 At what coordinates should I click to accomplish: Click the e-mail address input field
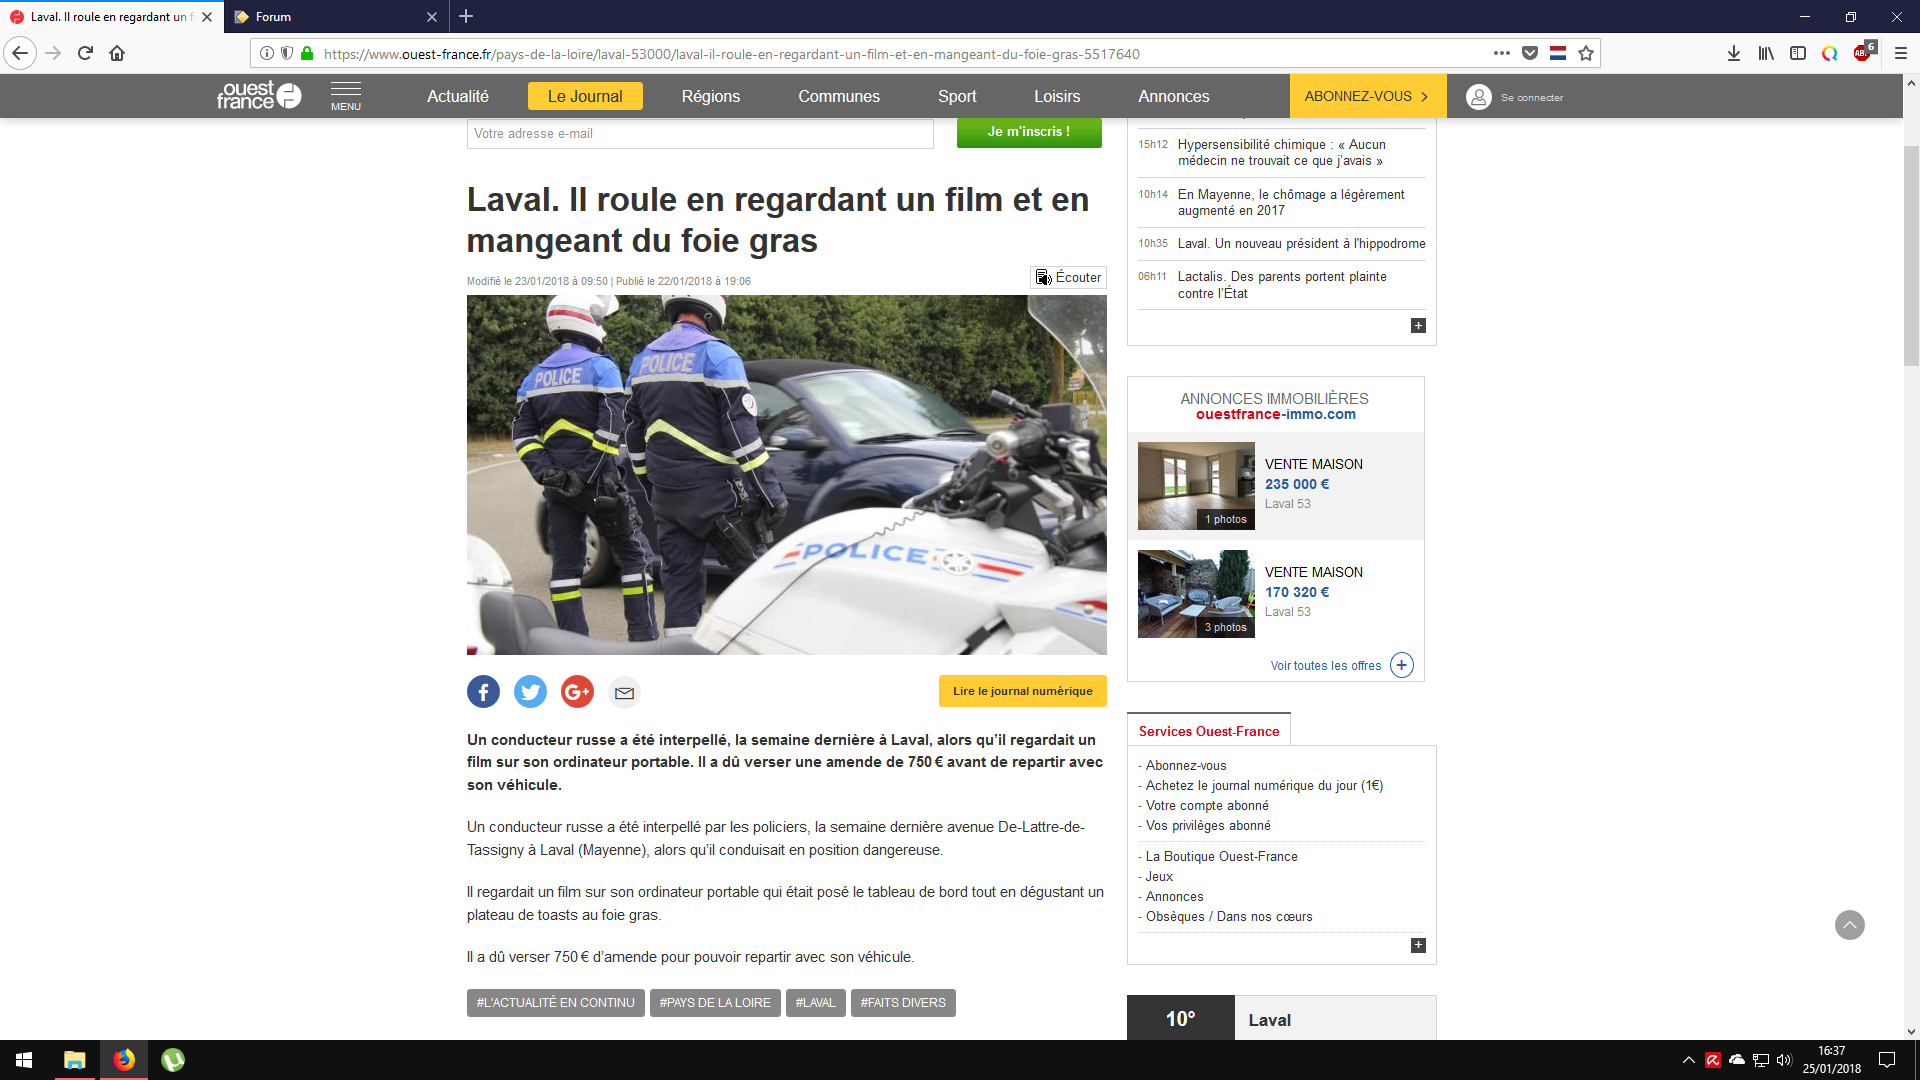point(699,133)
